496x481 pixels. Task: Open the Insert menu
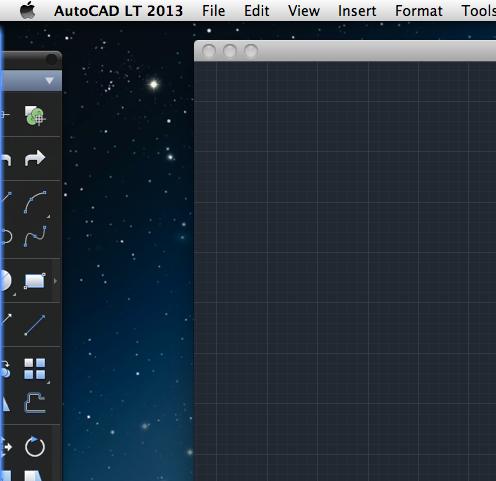click(x=357, y=11)
